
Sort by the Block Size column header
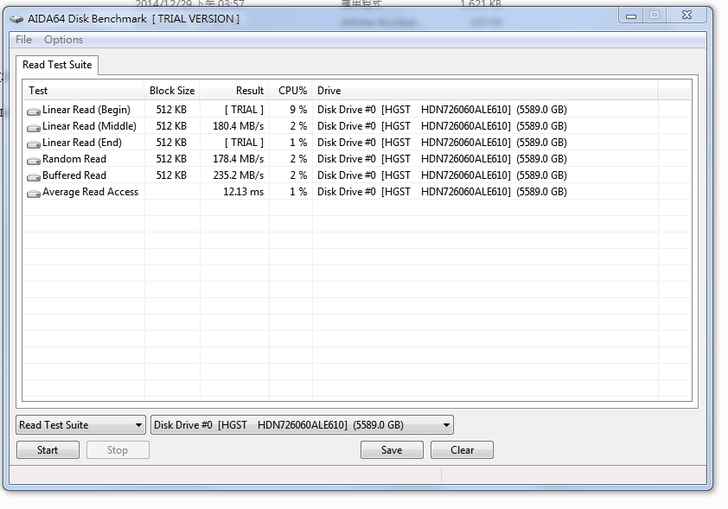(172, 91)
